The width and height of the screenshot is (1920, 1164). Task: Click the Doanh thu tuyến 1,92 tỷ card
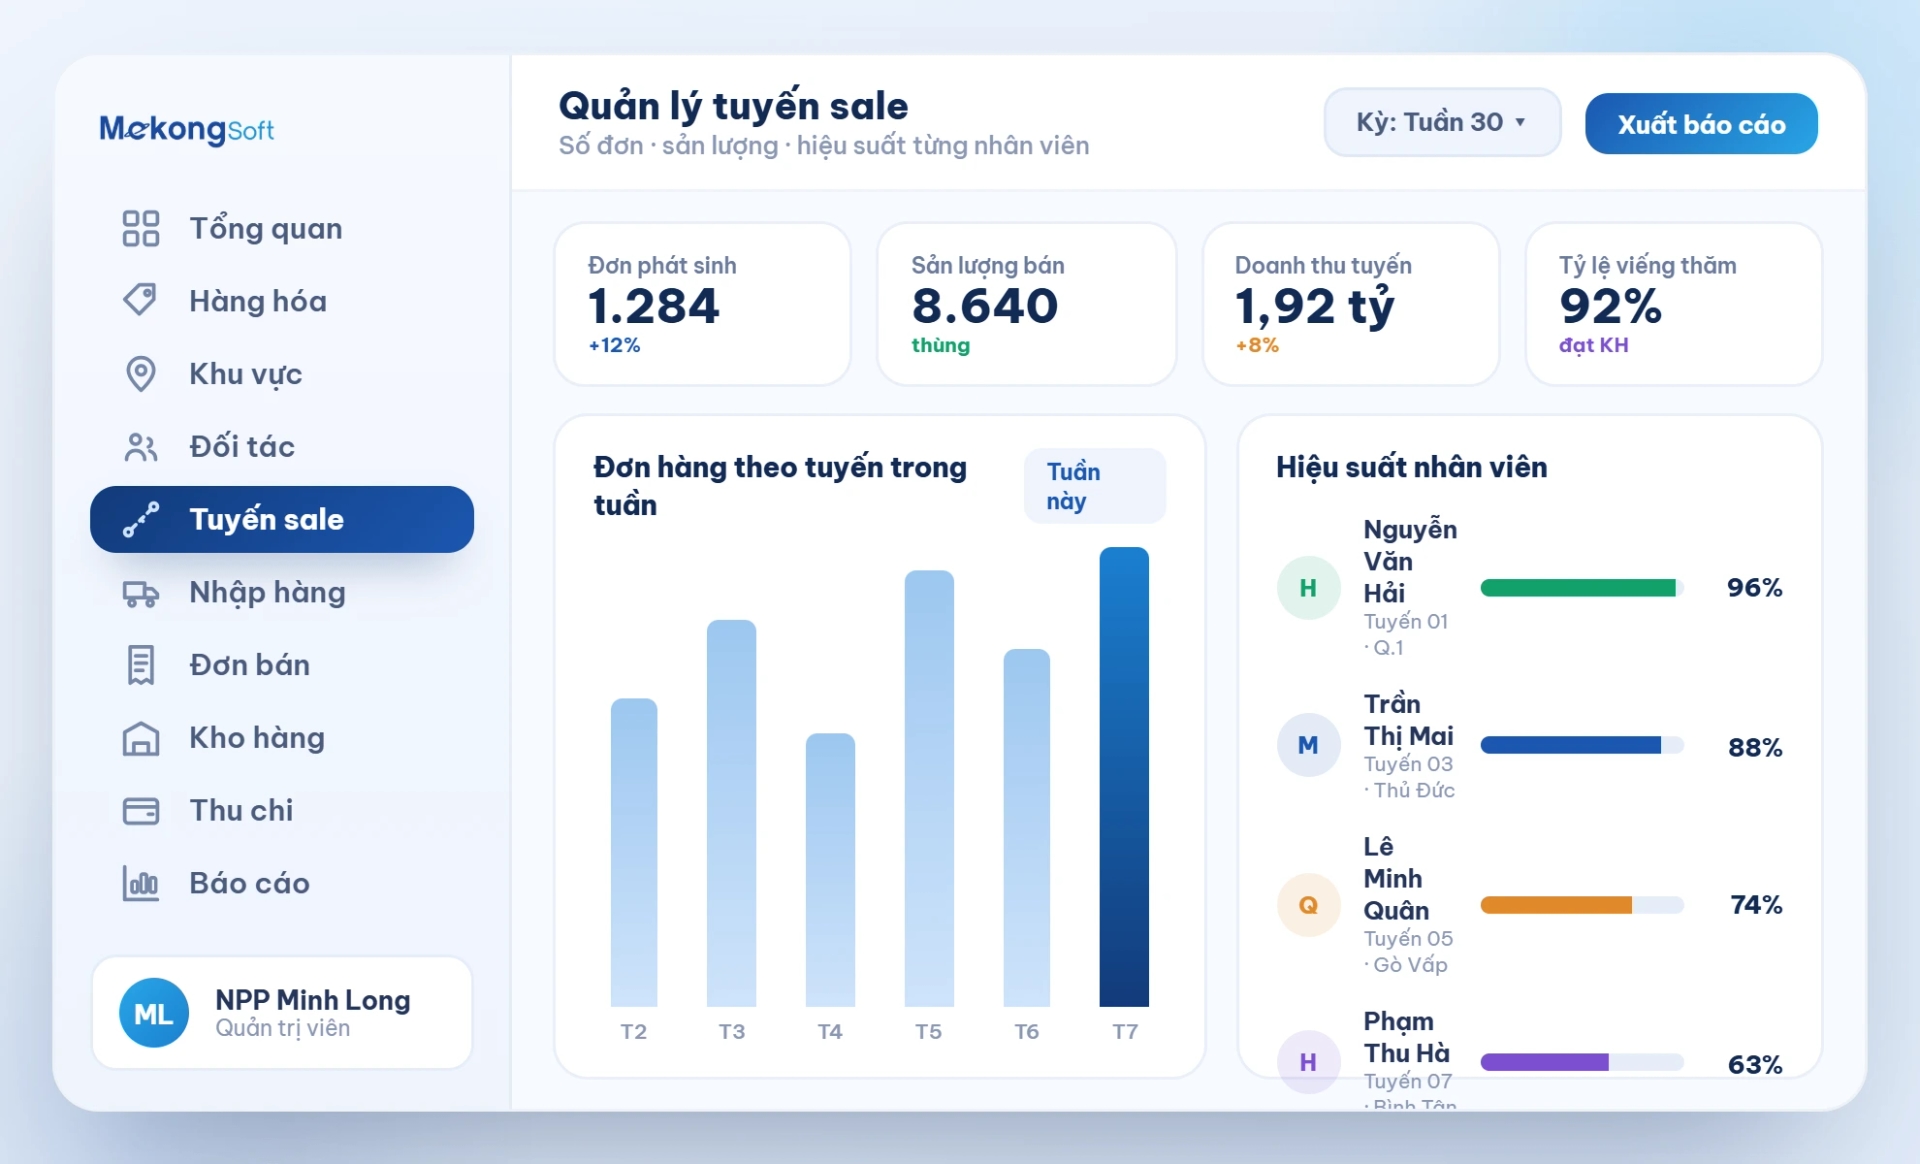[1351, 304]
